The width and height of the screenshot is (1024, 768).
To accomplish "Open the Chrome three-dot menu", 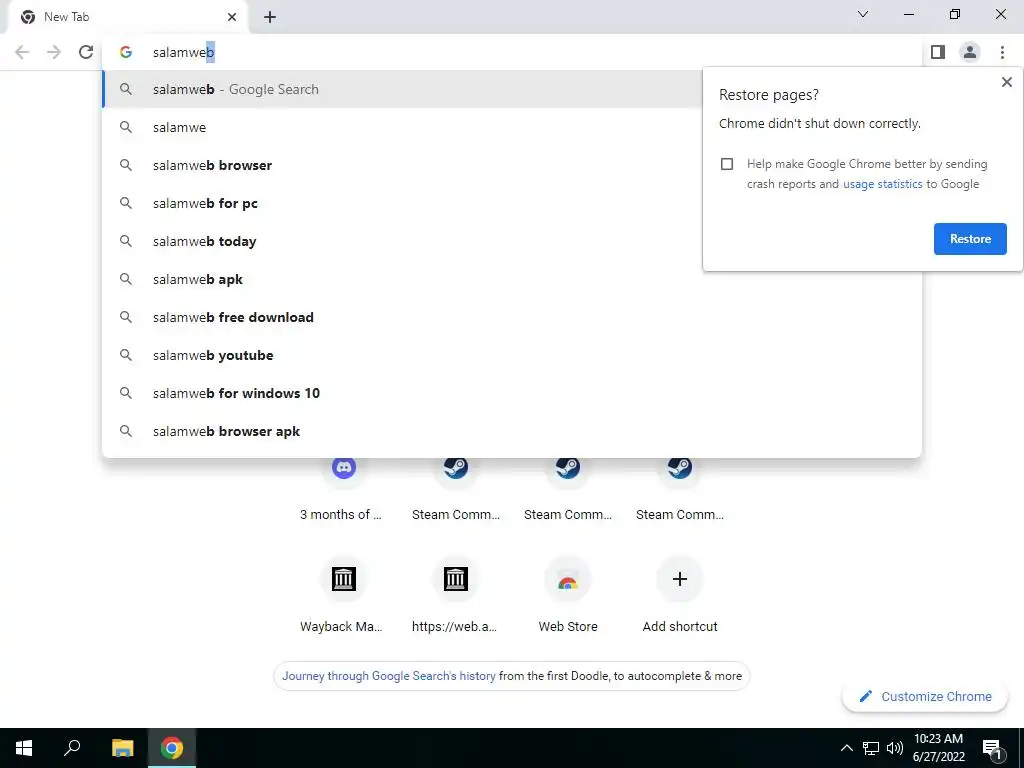I will (x=1002, y=52).
